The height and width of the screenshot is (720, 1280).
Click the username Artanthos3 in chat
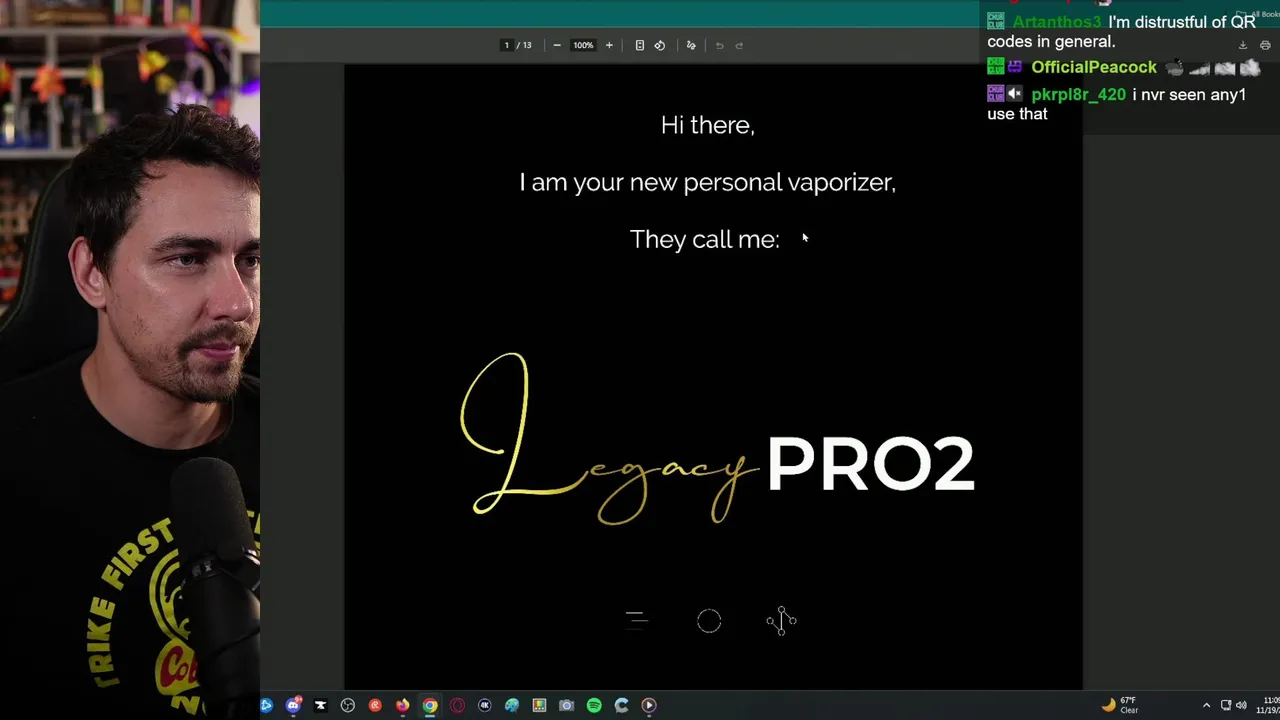(x=1057, y=22)
